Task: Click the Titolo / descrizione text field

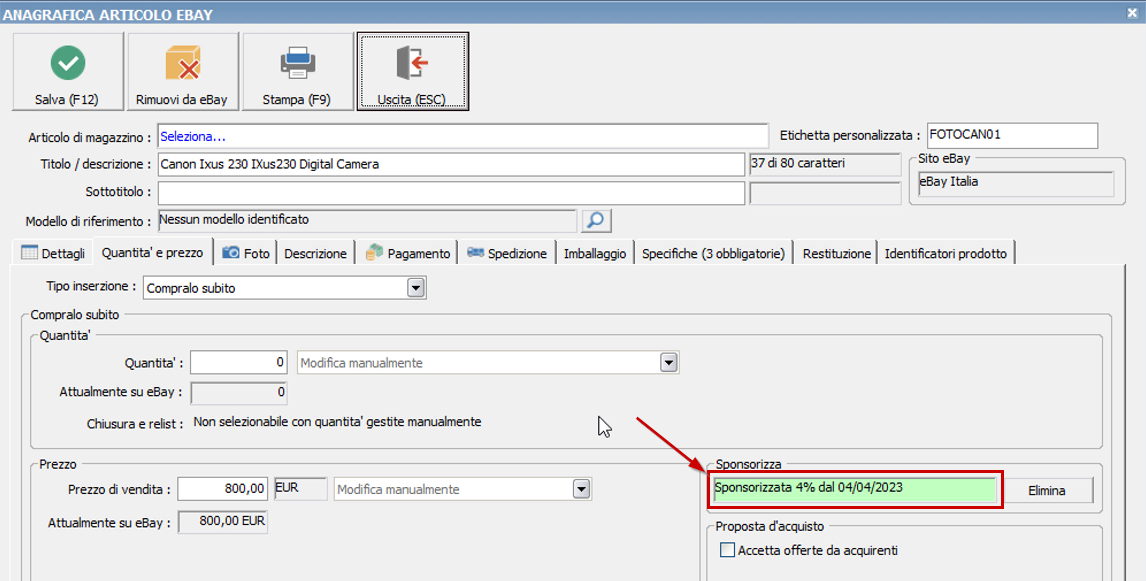Action: click(x=450, y=164)
